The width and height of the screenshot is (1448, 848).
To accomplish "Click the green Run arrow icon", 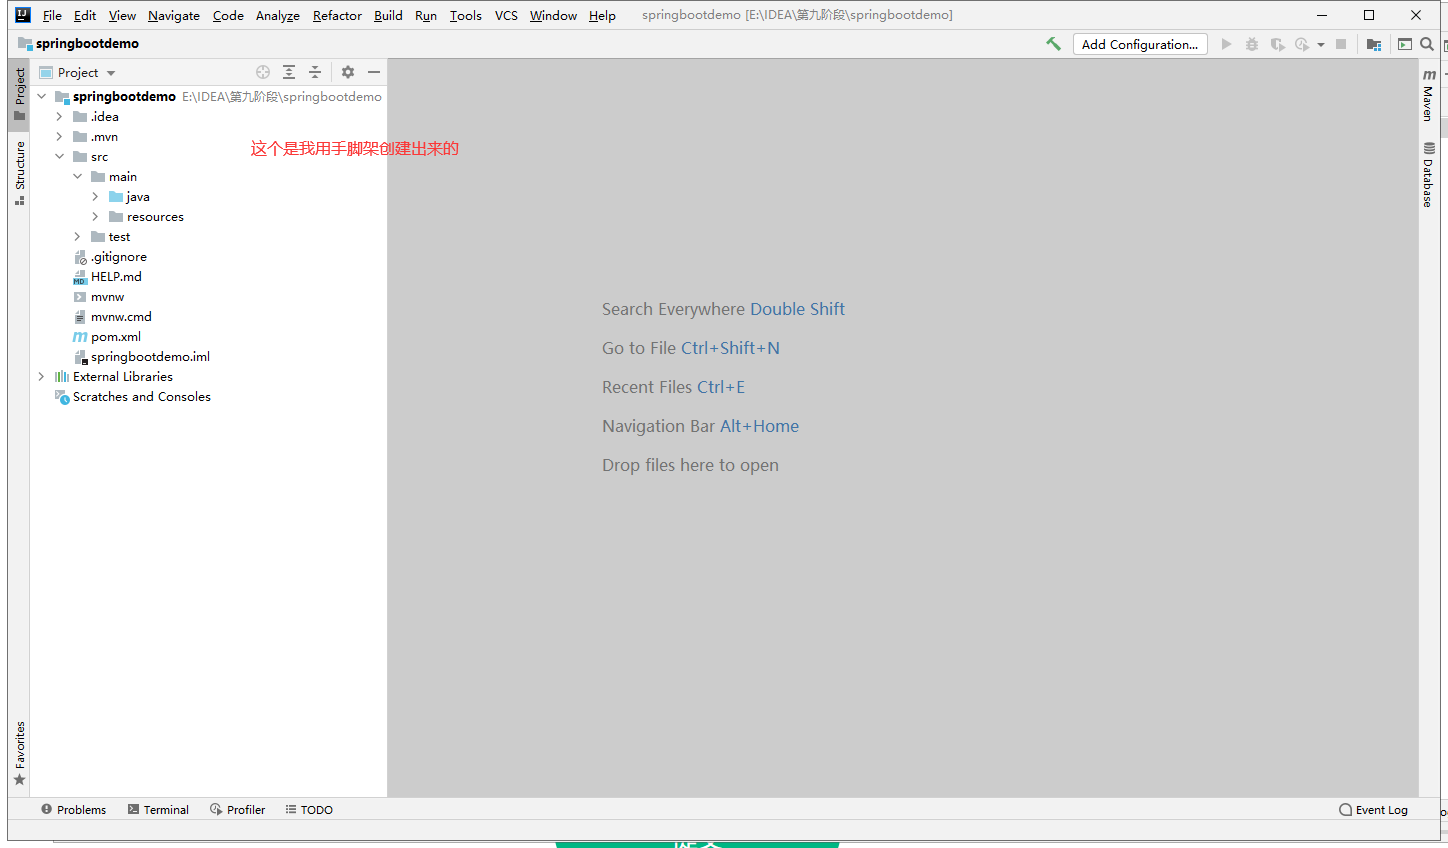I will 1227,44.
